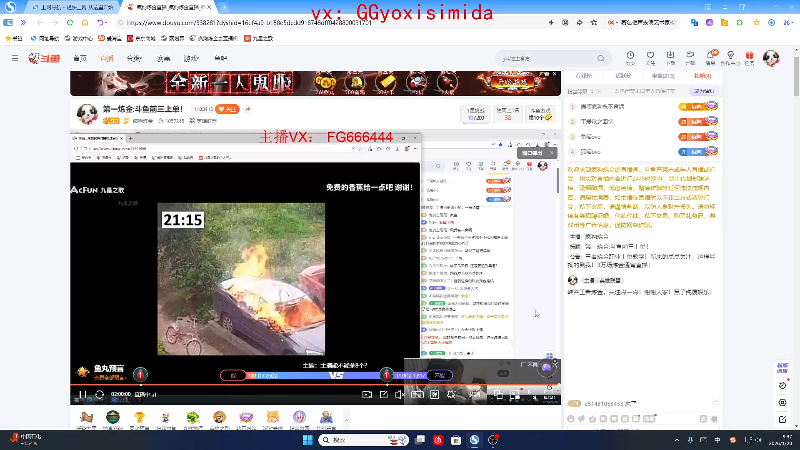Reload the live stream player
This screenshot has height=450, width=800.
point(99,394)
